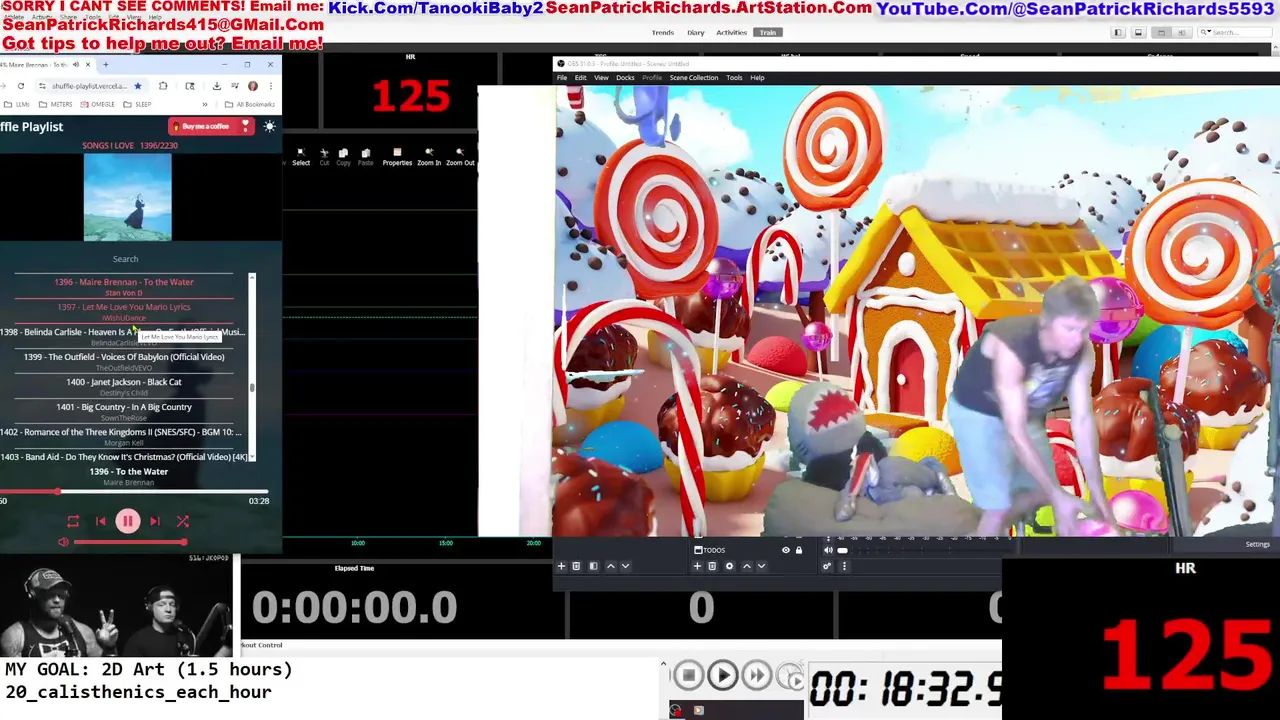Open the OBS Docks menu
The image size is (1280, 720).
coord(625,77)
